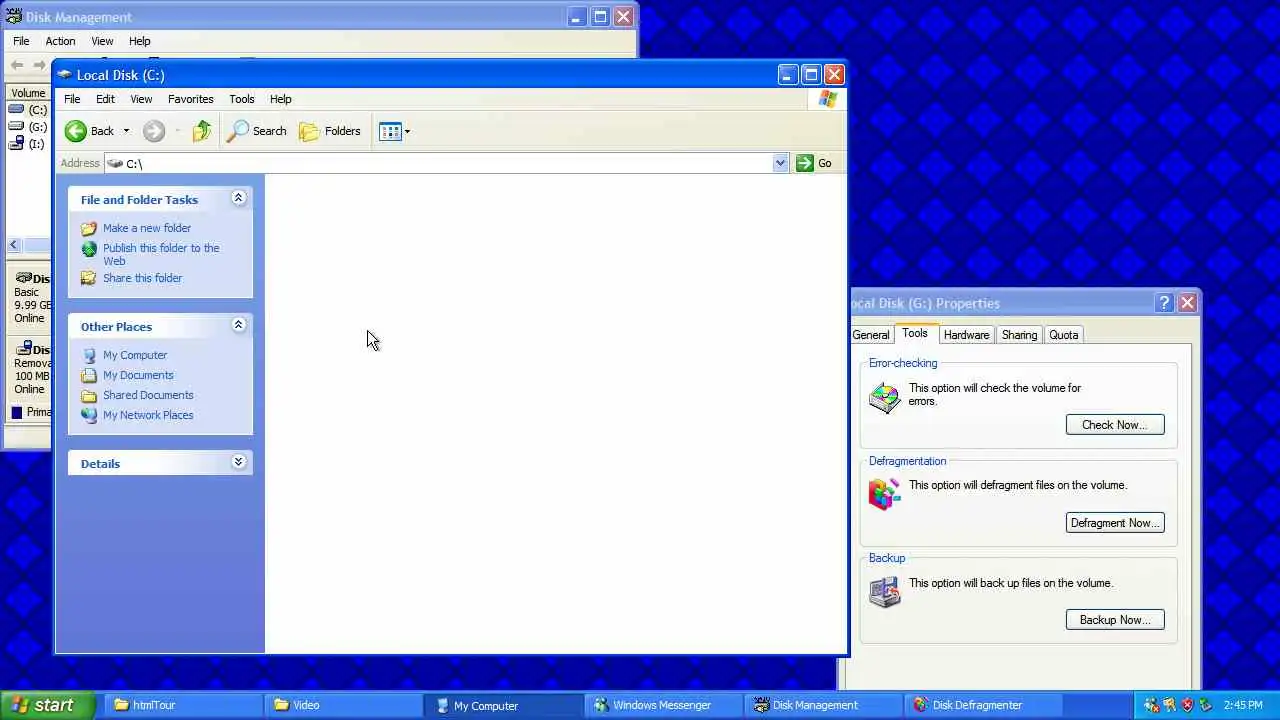The width and height of the screenshot is (1280, 720).
Task: Click the Volume column header in Disk Management
Action: tap(28, 93)
